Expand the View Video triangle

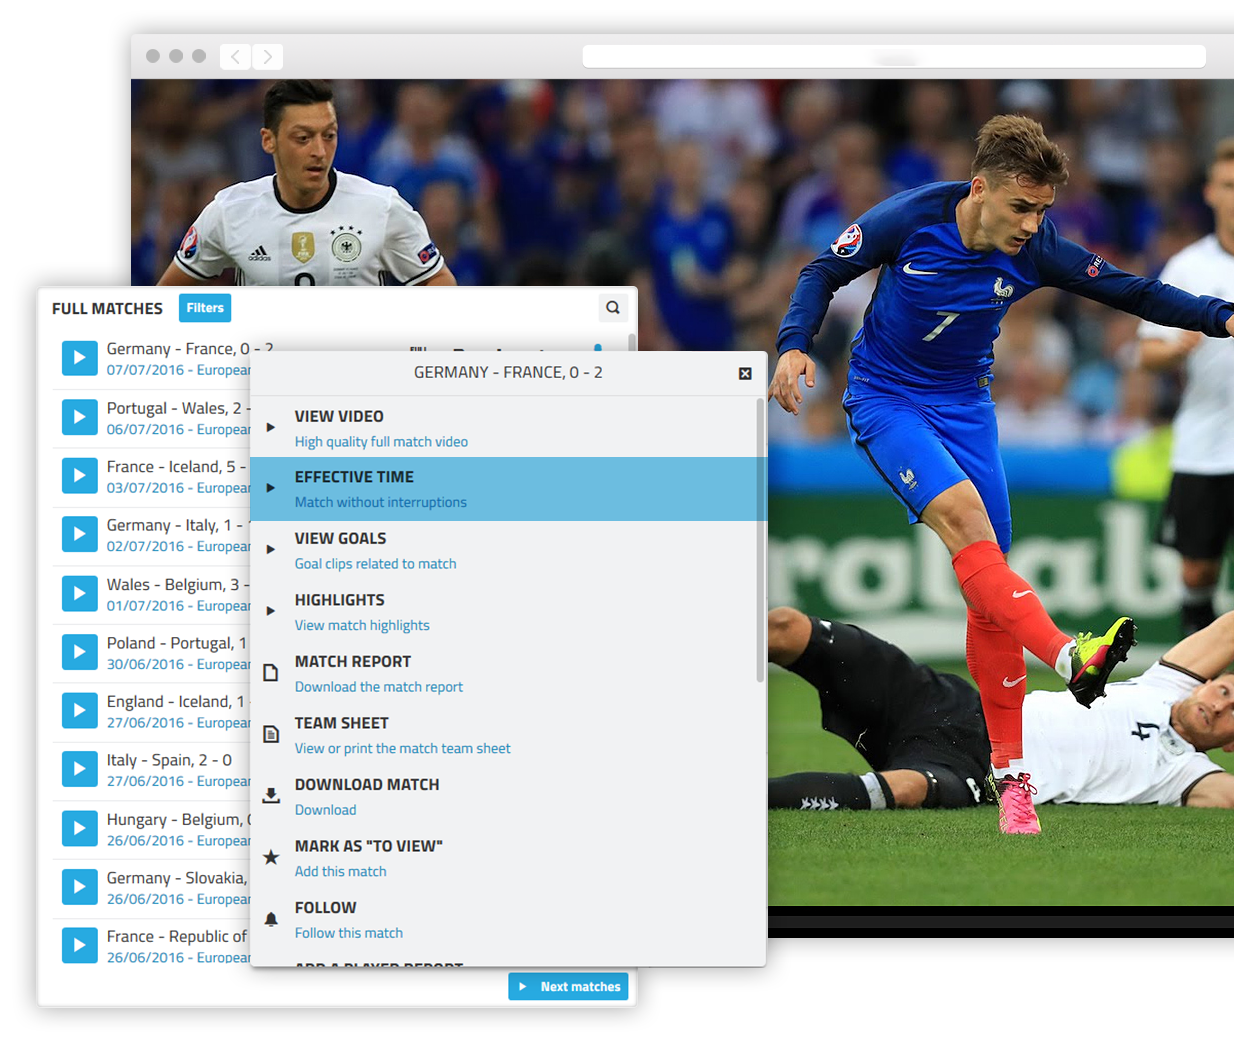click(x=270, y=424)
